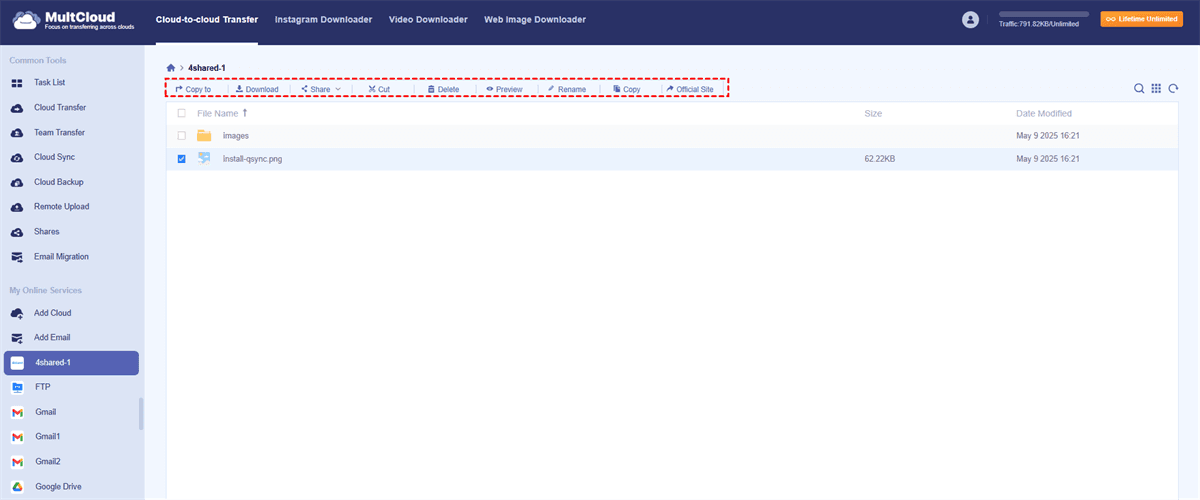Click the Delete toolbar button

[443, 89]
